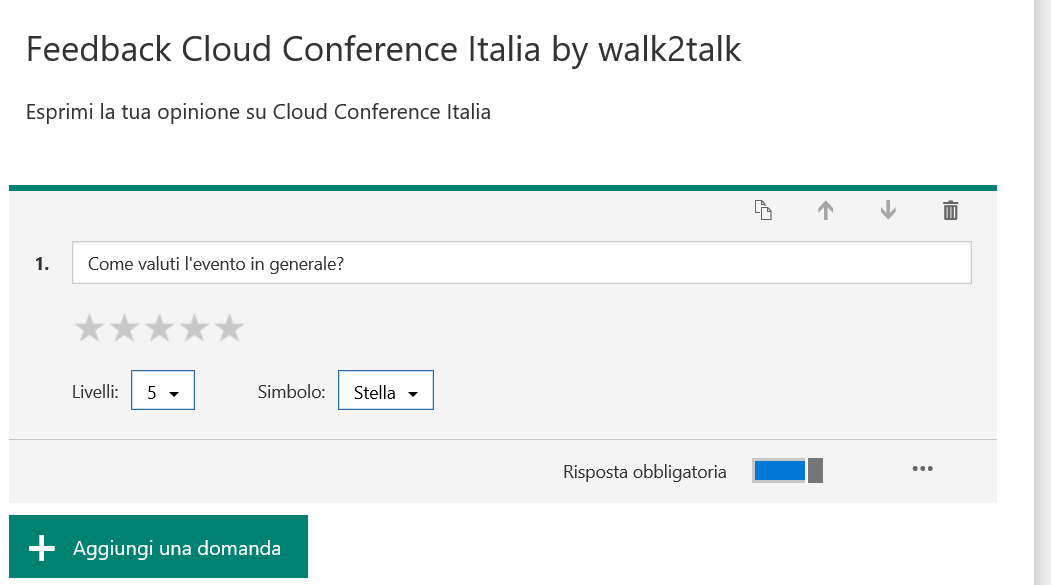Viewport: 1051px width, 585px height.
Task: Open the Simbolo dropdown showing Stella
Action: pyautogui.click(x=386, y=391)
